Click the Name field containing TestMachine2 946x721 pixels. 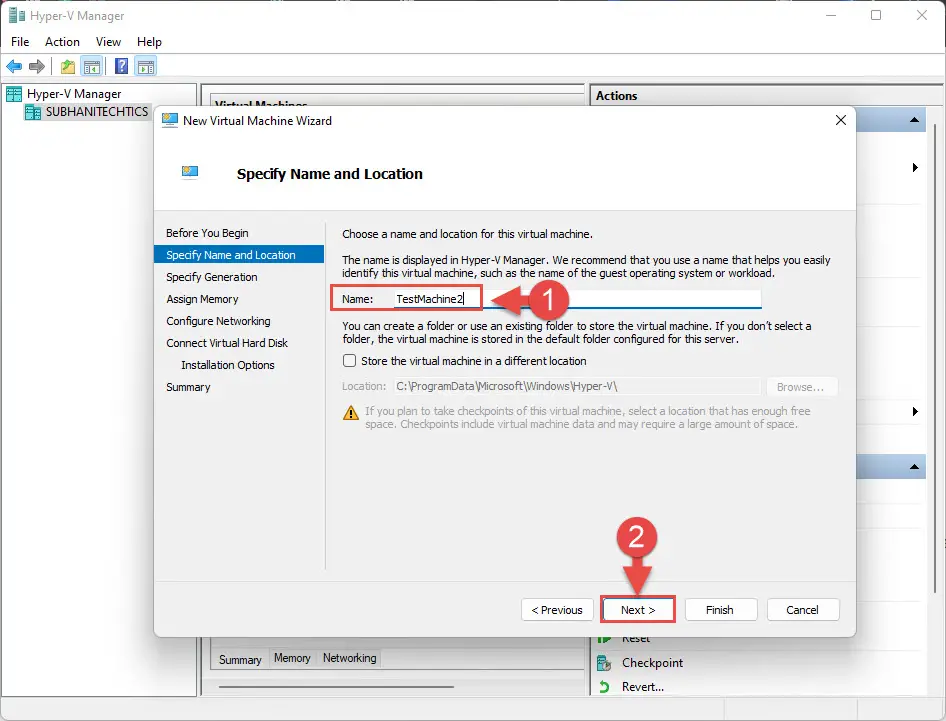pos(577,299)
